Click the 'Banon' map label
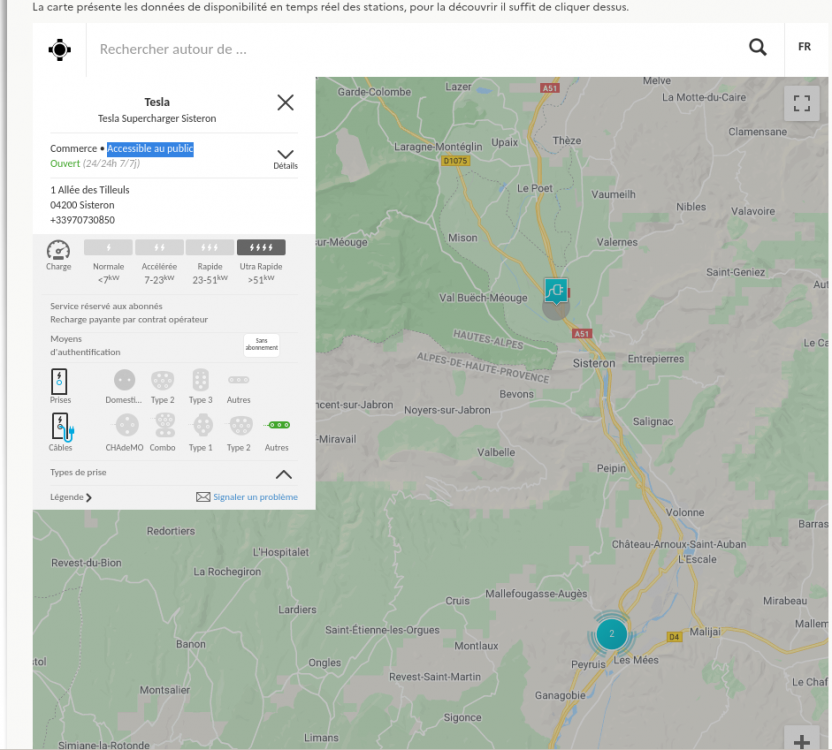The height and width of the screenshot is (750, 832). 190,644
